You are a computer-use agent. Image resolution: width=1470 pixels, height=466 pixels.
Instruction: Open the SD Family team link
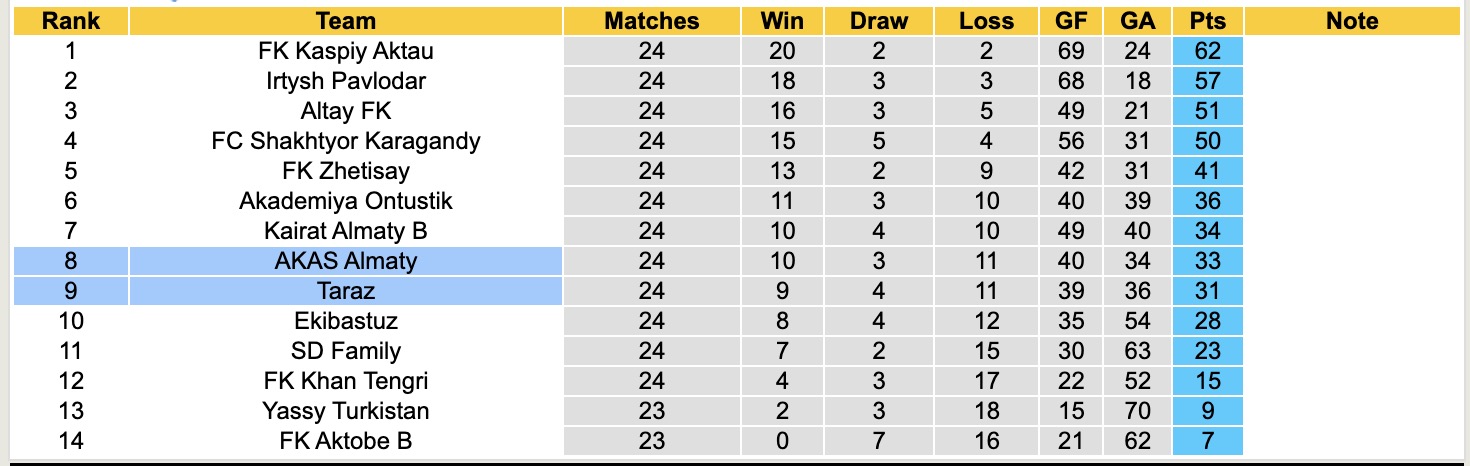click(345, 351)
